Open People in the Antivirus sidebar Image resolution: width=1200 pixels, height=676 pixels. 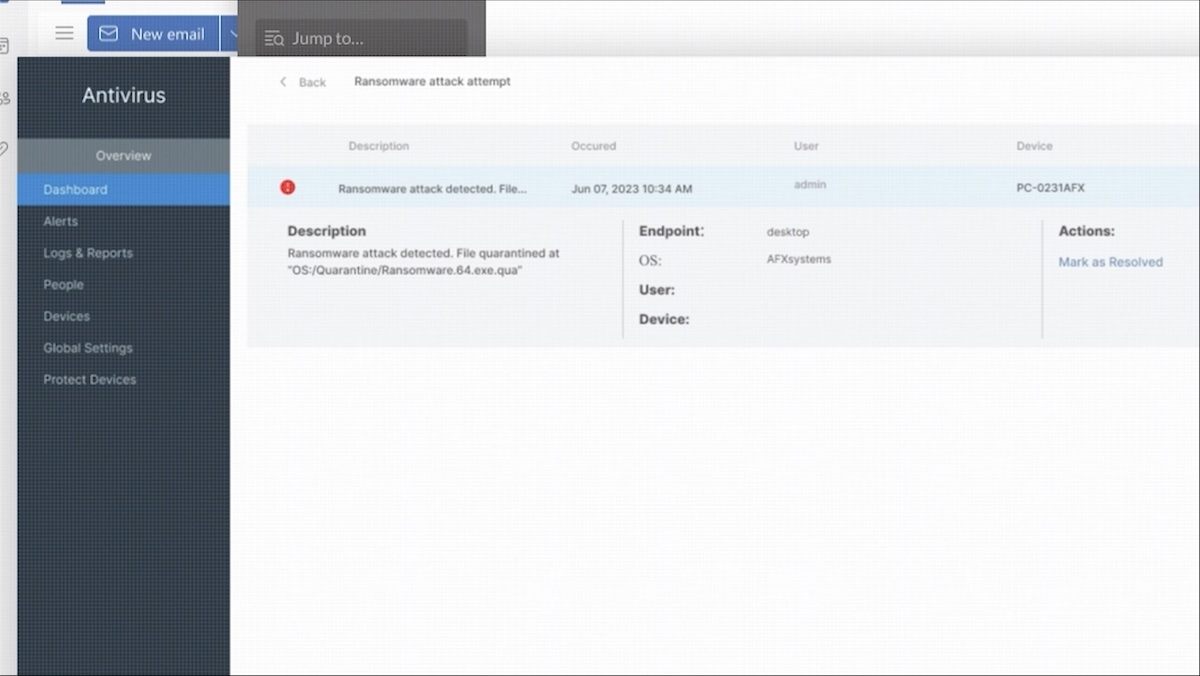point(63,285)
